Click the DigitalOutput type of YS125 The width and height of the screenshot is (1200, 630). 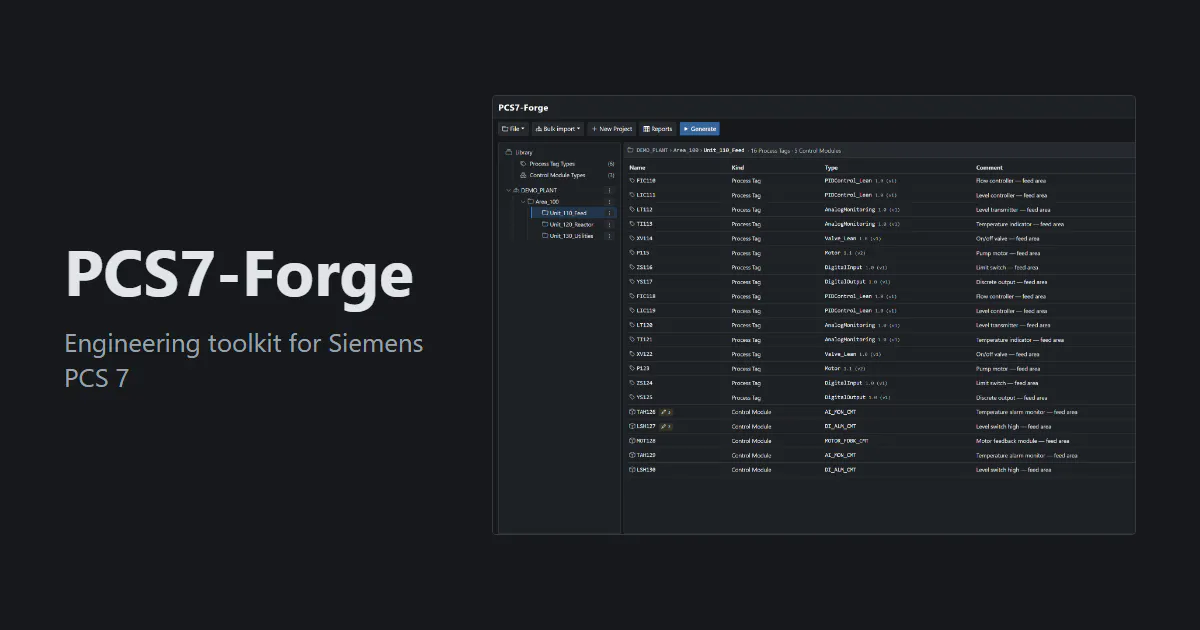859,397
